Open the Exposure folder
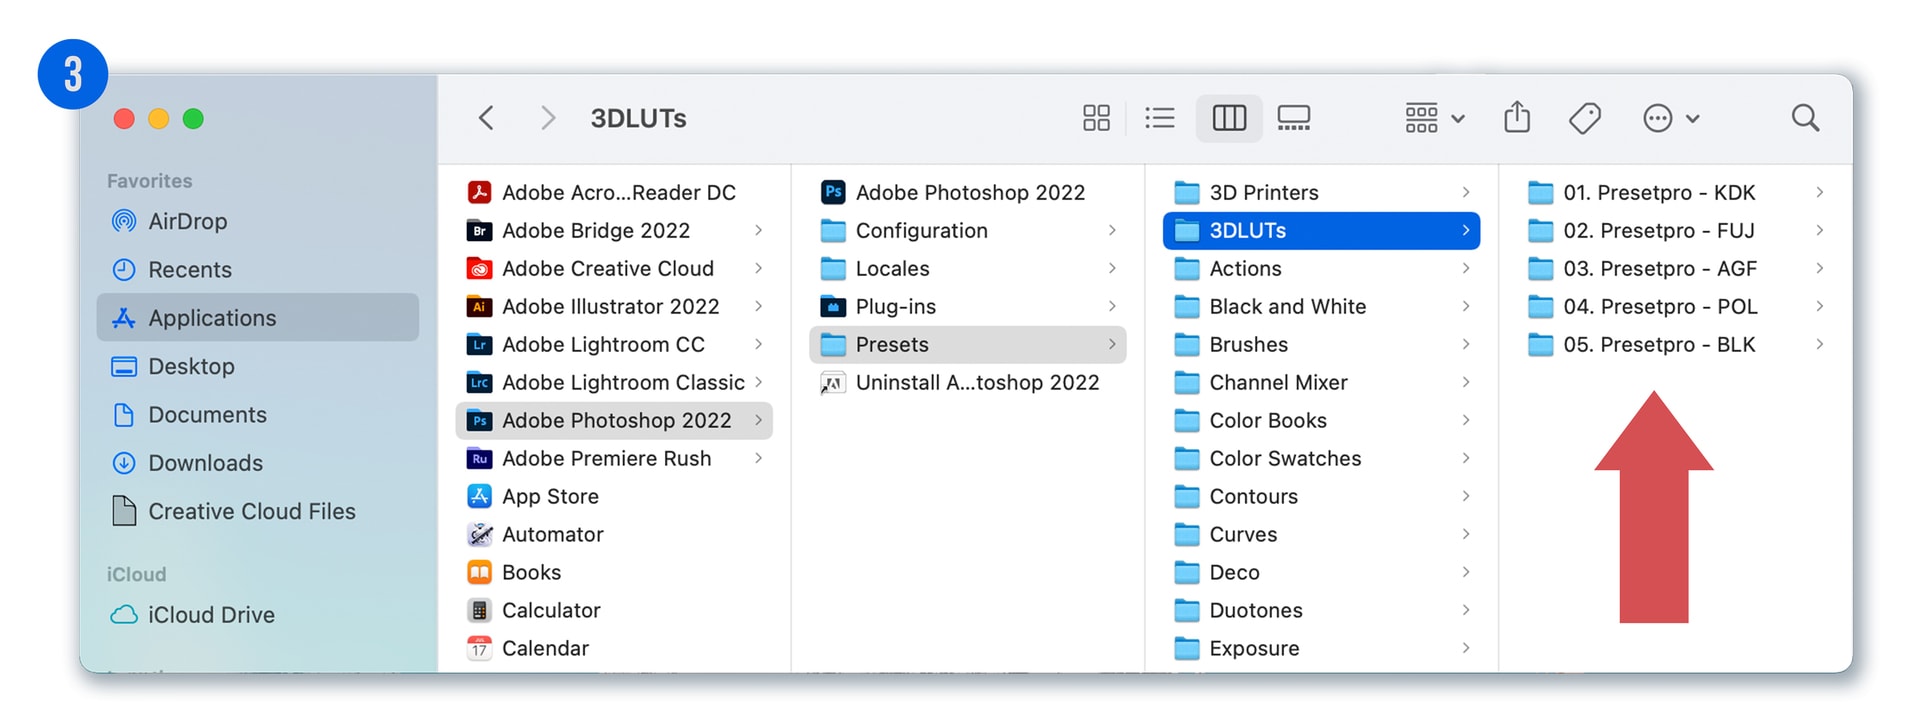 tap(1322, 648)
